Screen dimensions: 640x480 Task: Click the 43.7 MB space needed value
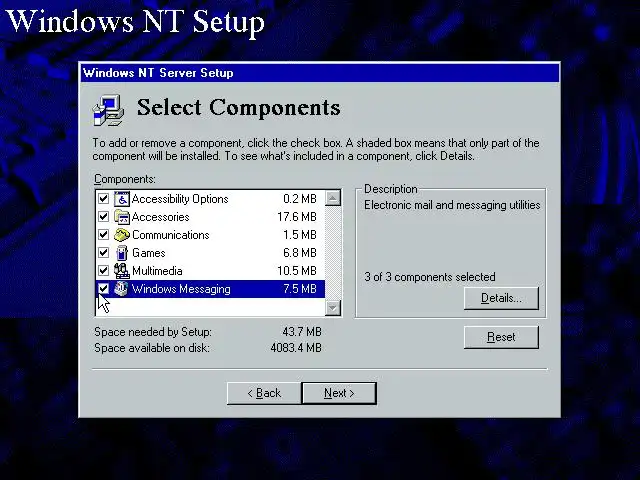coord(302,332)
